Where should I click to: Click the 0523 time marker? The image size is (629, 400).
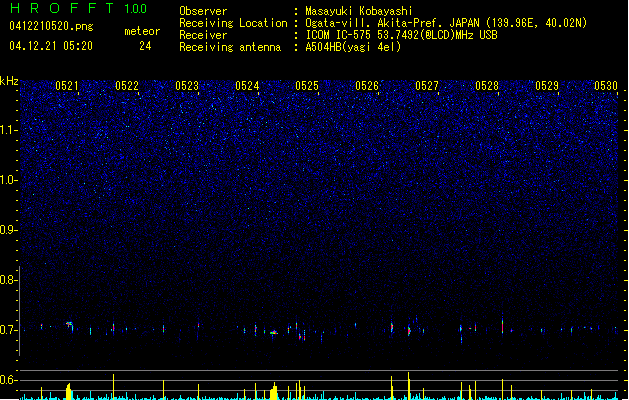coord(187,86)
